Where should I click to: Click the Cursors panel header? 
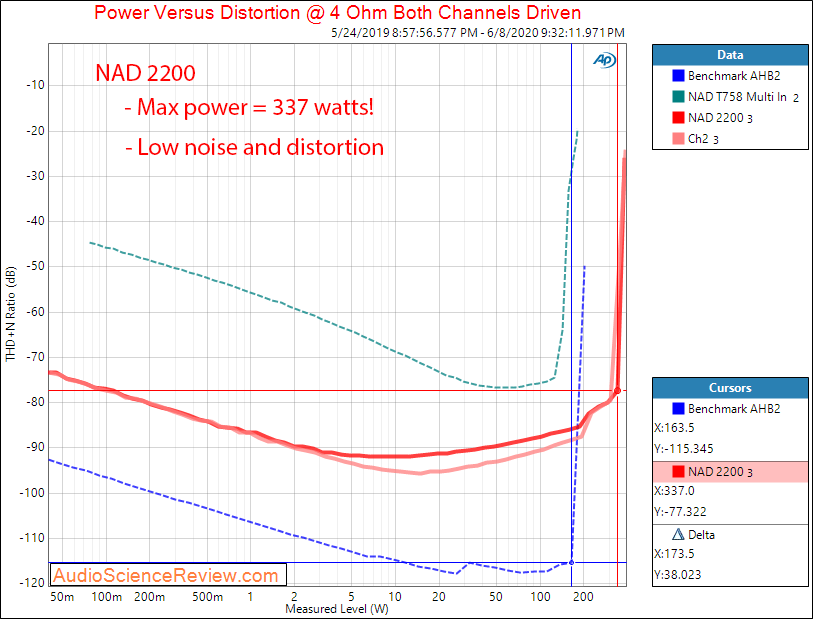pyautogui.click(x=730, y=388)
